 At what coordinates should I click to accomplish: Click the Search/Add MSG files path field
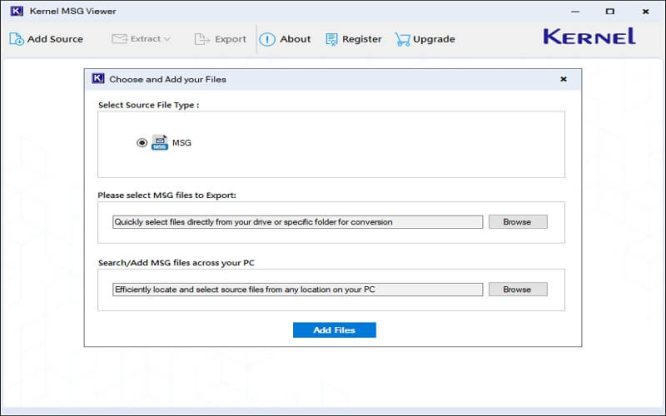tap(297, 289)
